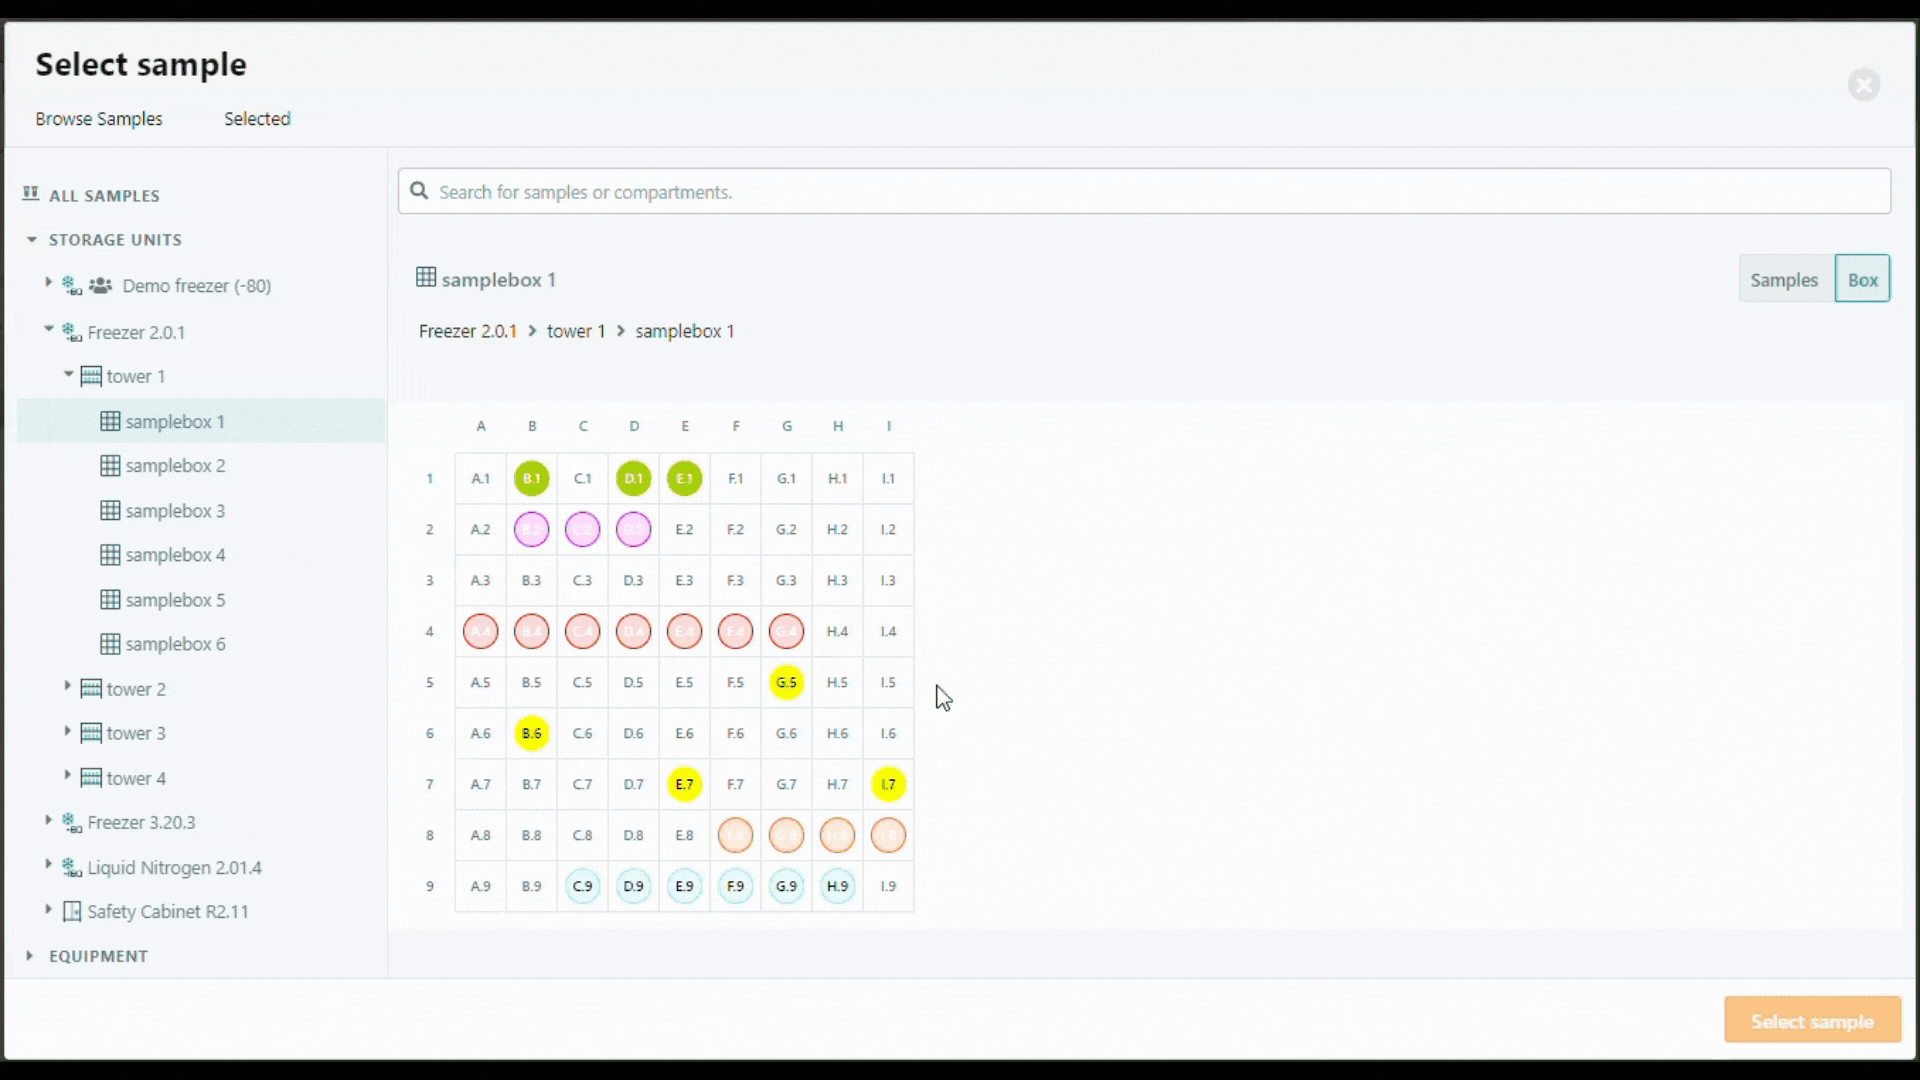Collapse the Freezer 2.0.1 node
The height and width of the screenshot is (1080, 1920).
48,329
